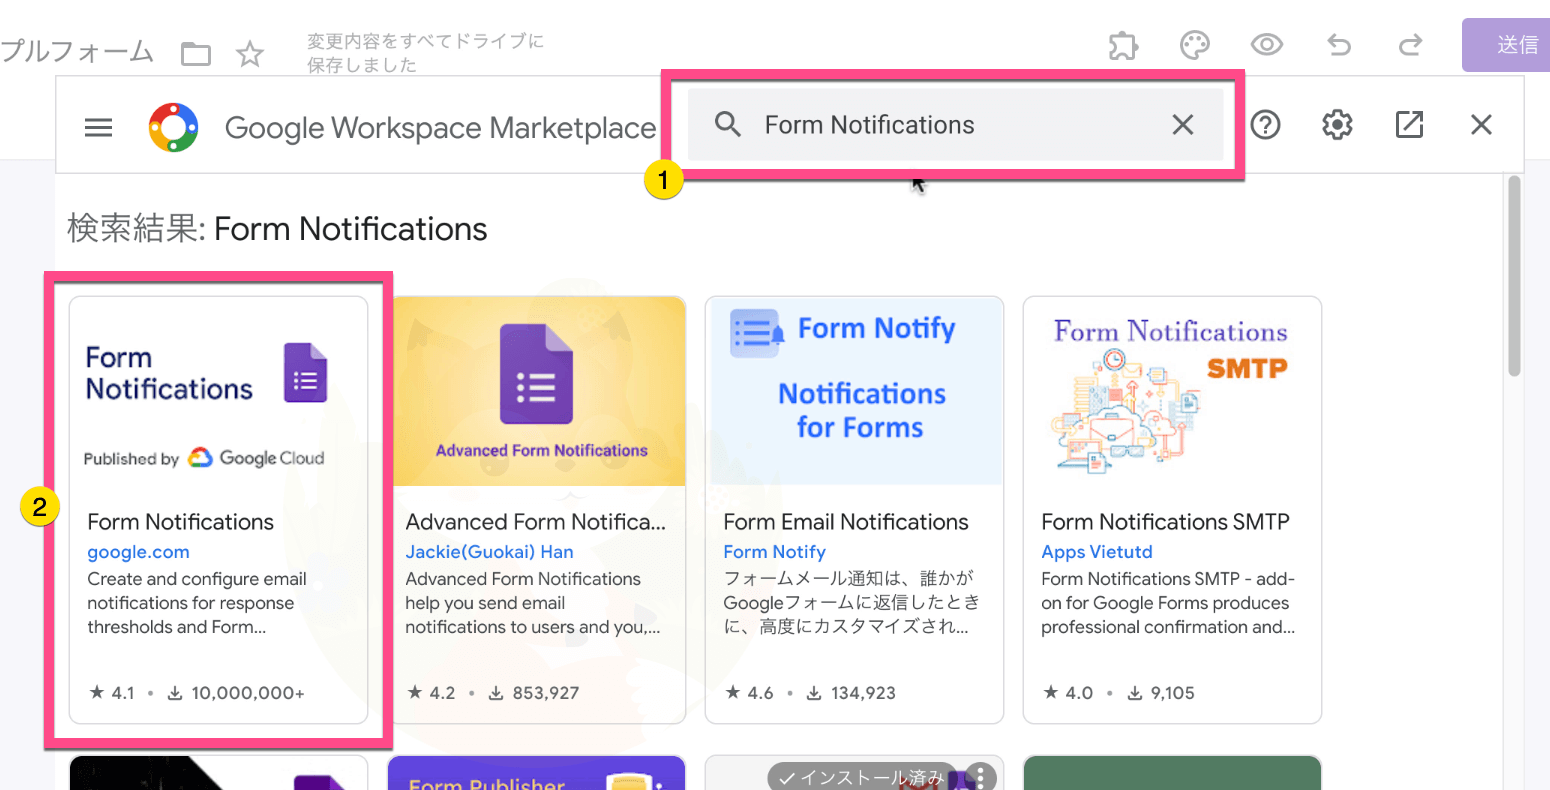Click the Google Workspace Marketplace logo
The width and height of the screenshot is (1550, 790).
(x=173, y=127)
